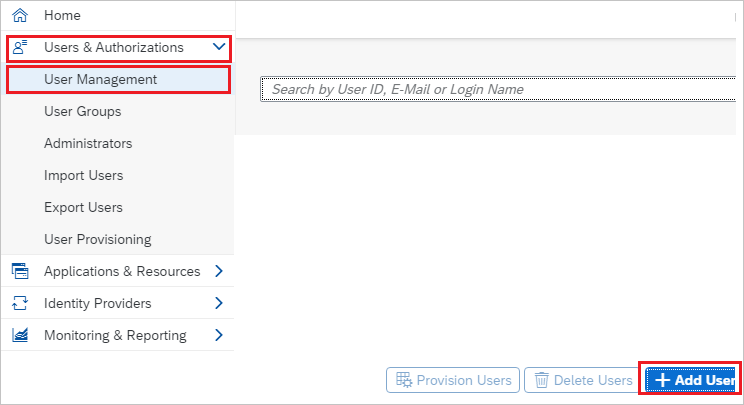Expand the Monitoring & Reporting chevron
This screenshot has width=744, height=405.
pyautogui.click(x=219, y=335)
